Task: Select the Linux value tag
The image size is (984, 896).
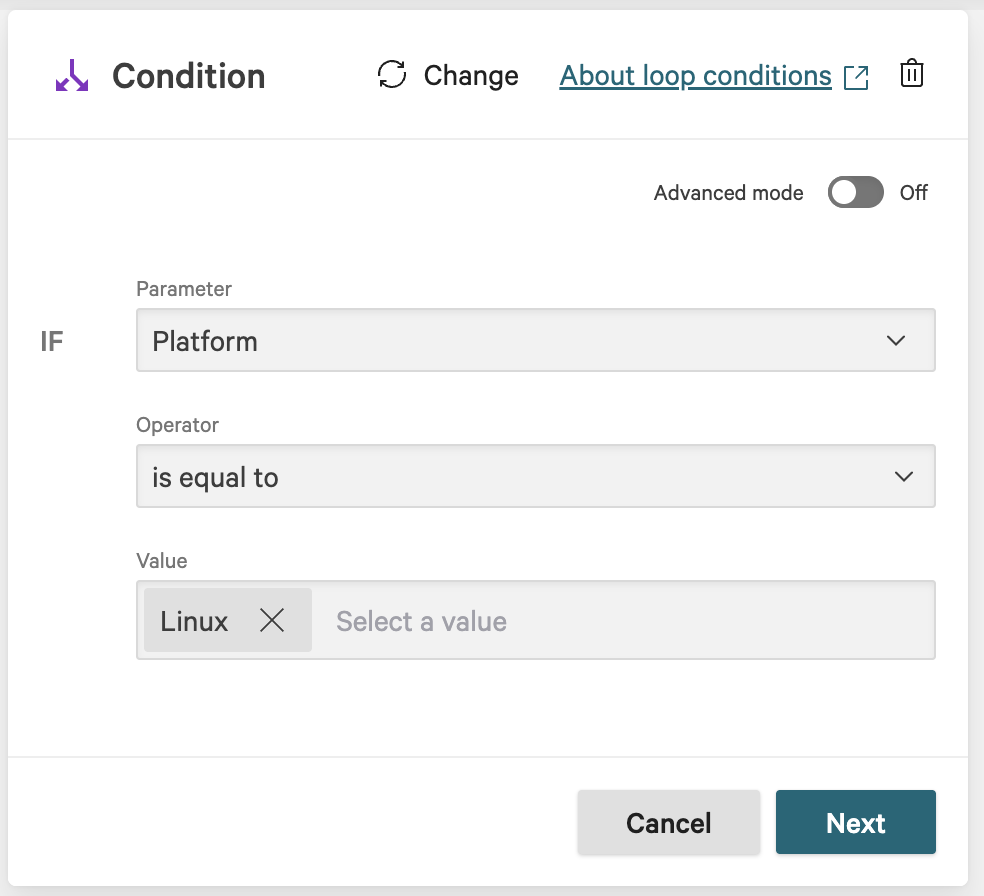Action: tap(195, 621)
